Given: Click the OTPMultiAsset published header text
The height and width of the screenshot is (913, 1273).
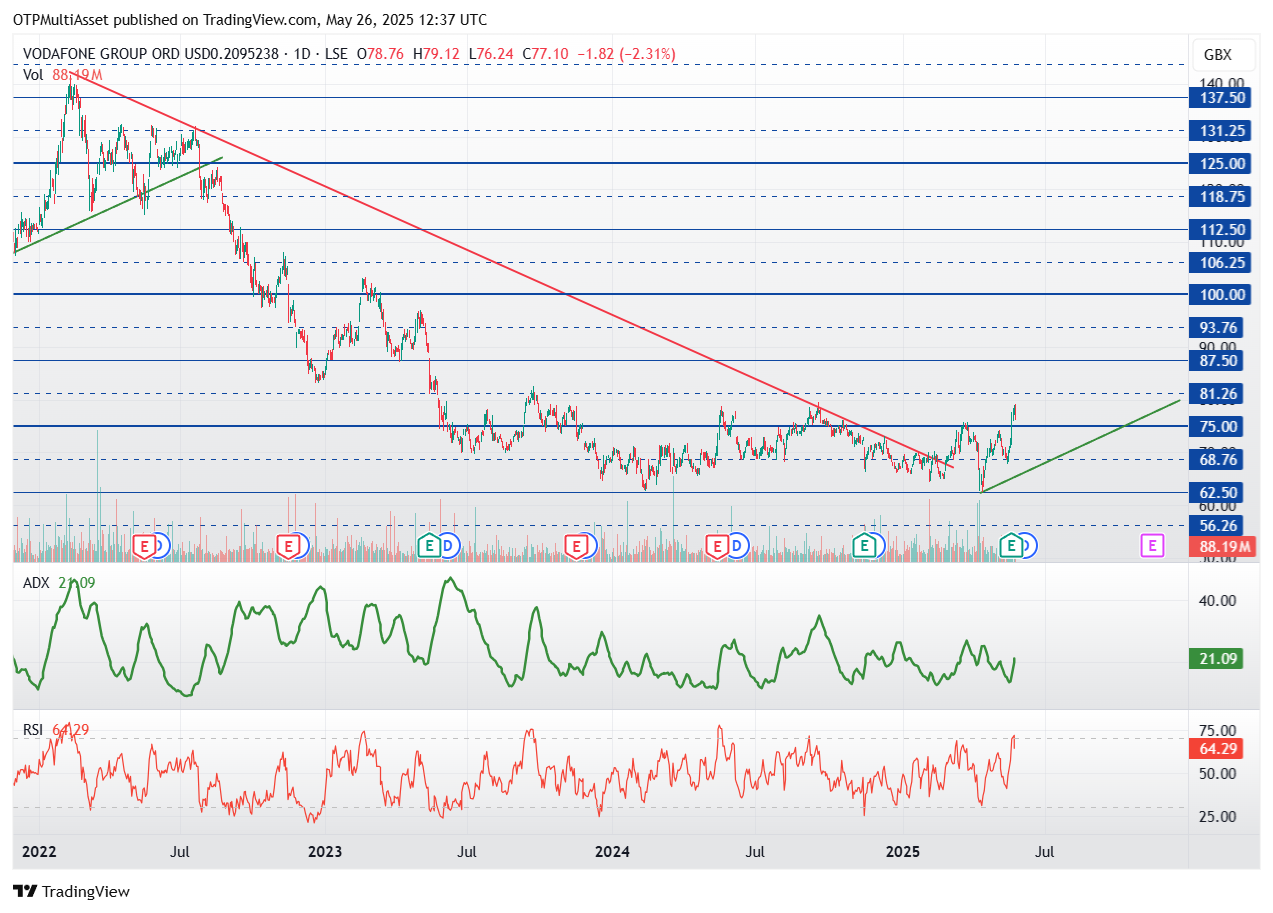Looking at the screenshot, I should pos(250,19).
